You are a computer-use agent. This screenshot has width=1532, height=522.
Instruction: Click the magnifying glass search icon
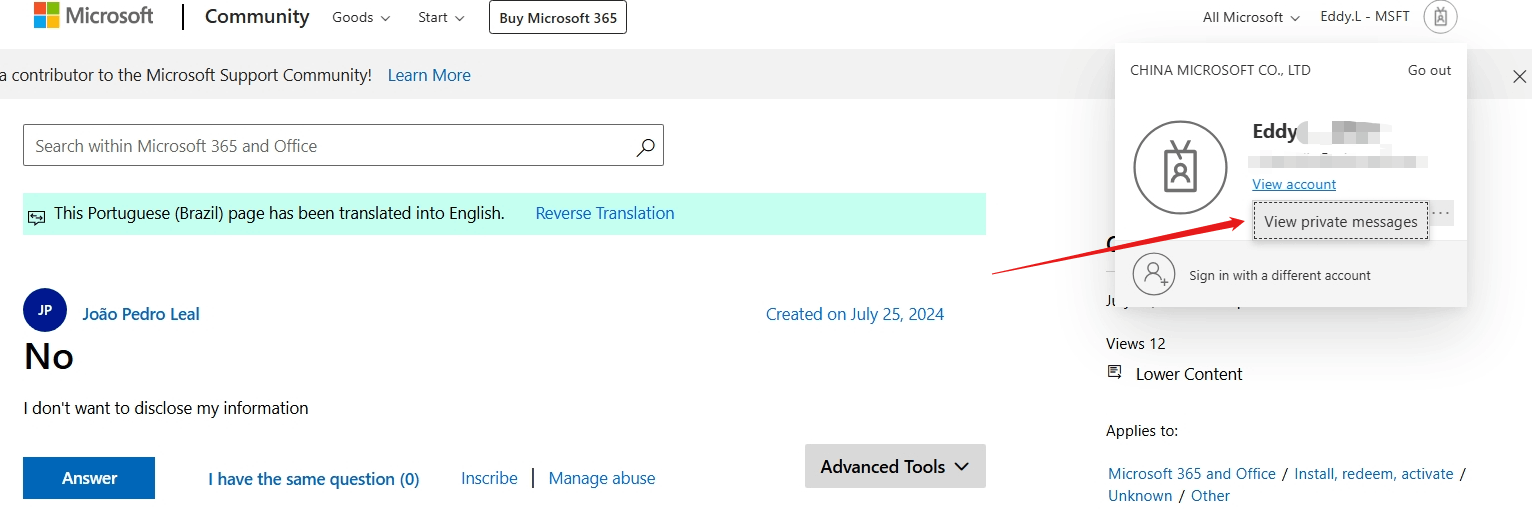coord(646,147)
